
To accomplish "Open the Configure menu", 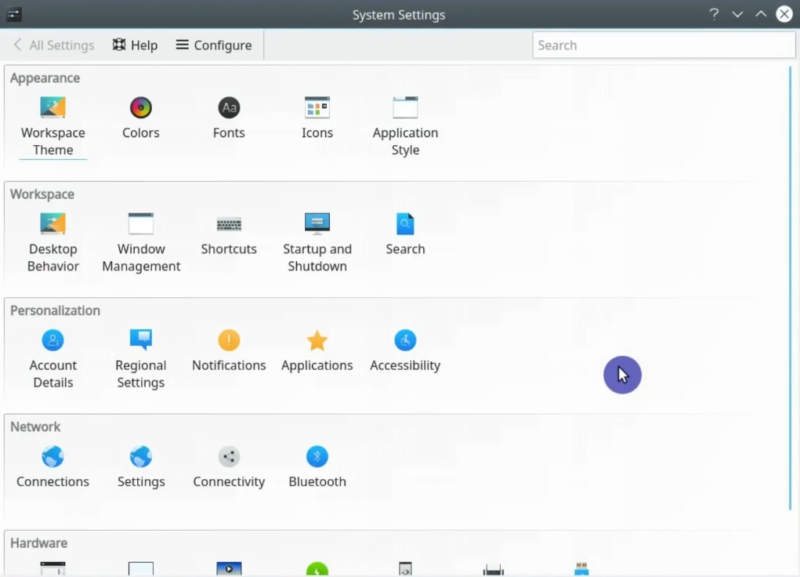I will [x=214, y=45].
